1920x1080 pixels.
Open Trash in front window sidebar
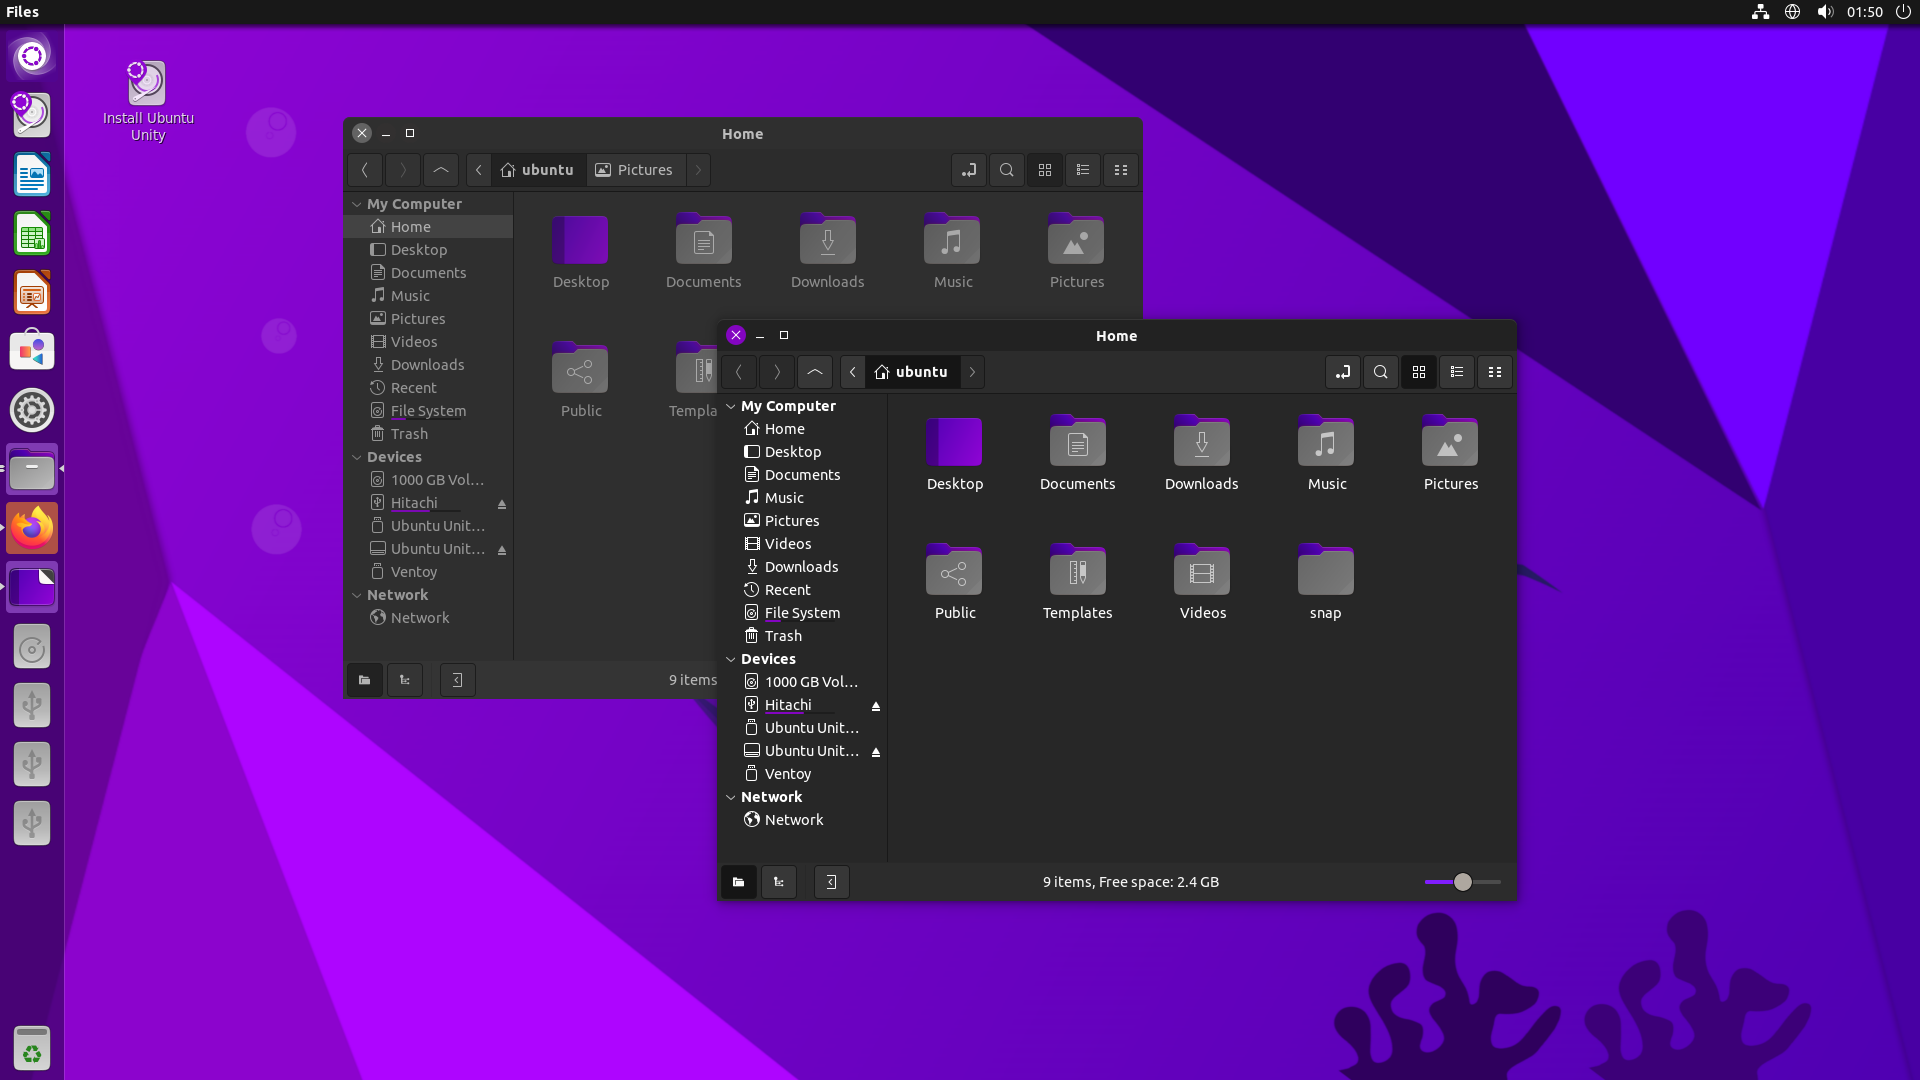(782, 636)
